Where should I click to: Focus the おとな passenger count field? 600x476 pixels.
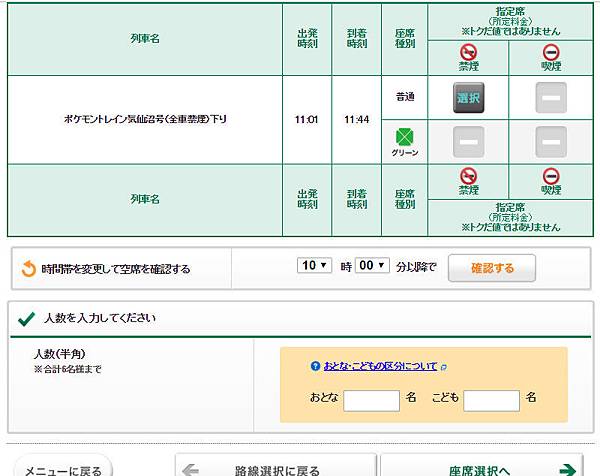point(372,401)
